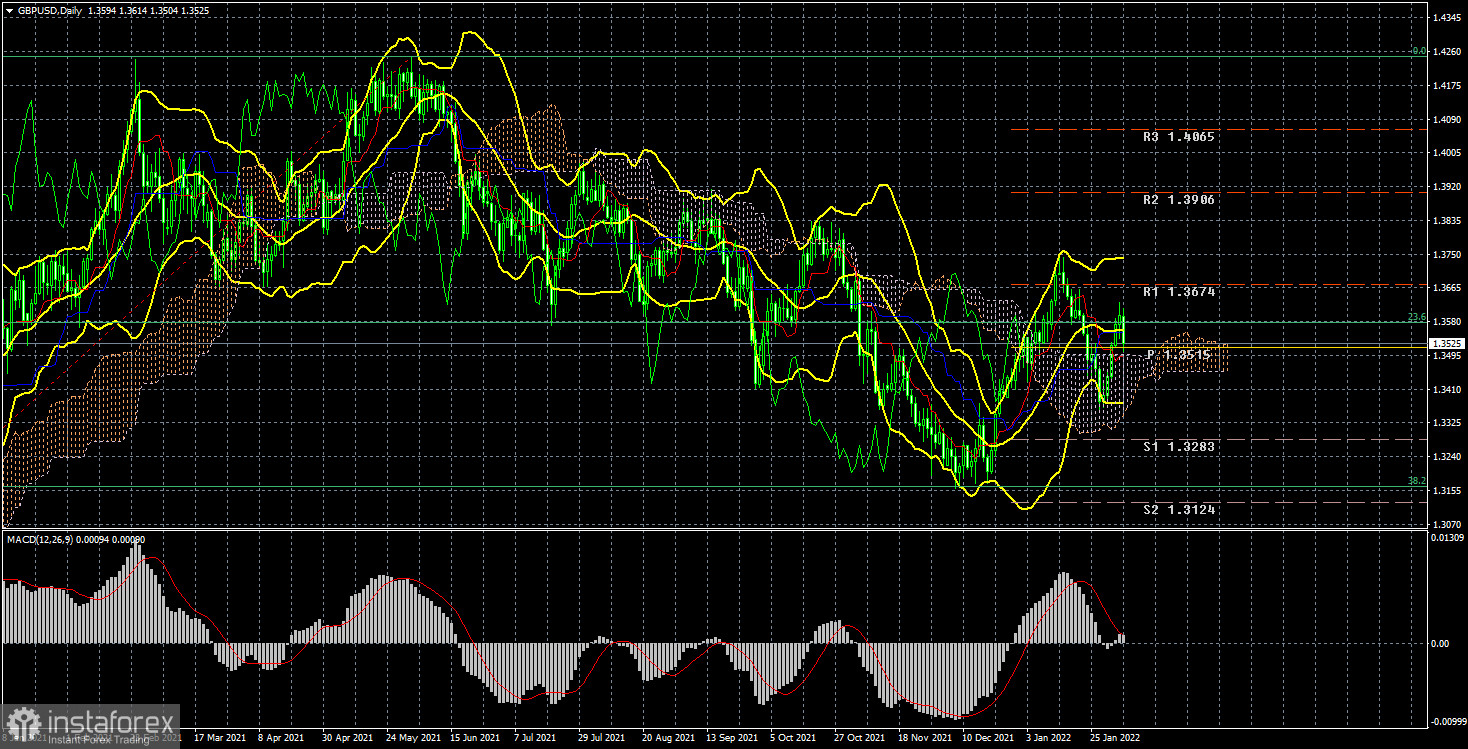The image size is (1468, 749).
Task: Click the 20 Aug 2021 date label
Action: coord(668,737)
